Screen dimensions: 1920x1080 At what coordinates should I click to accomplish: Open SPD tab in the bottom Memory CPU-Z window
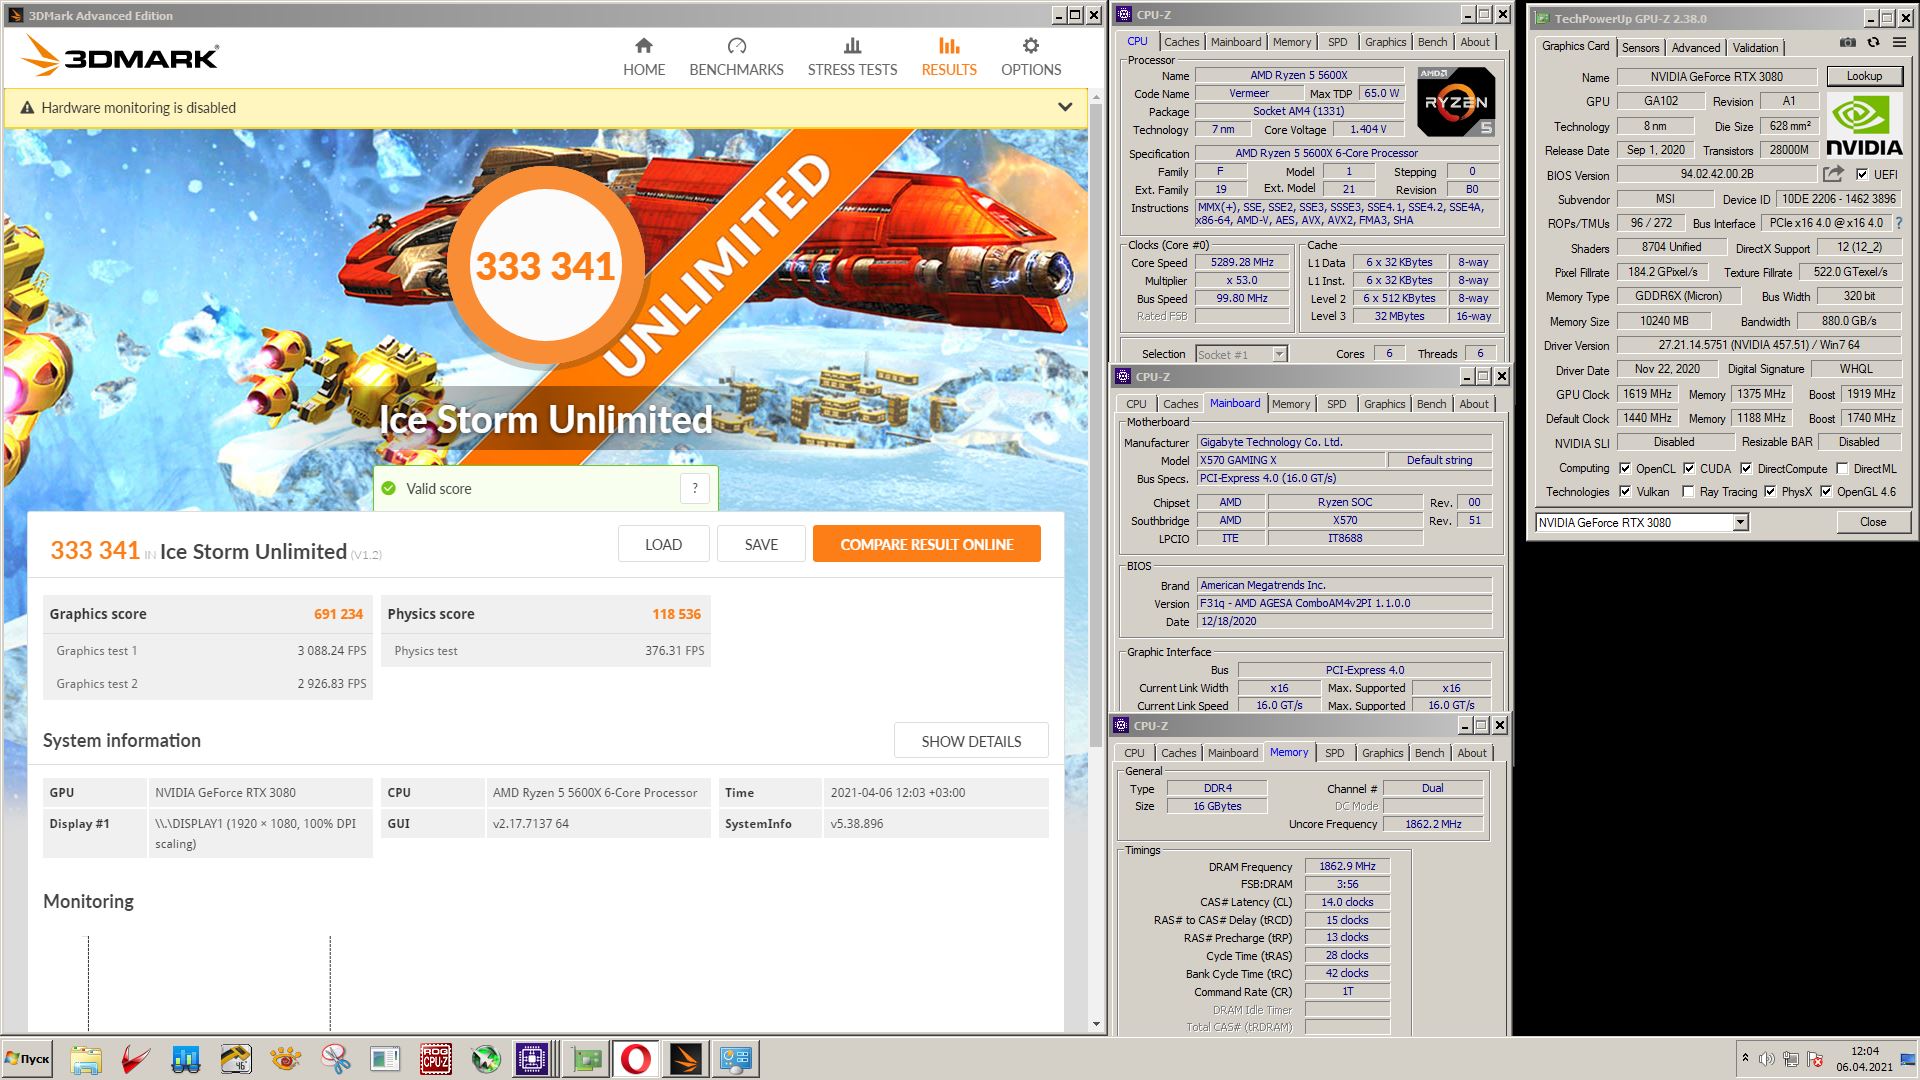(x=1334, y=753)
